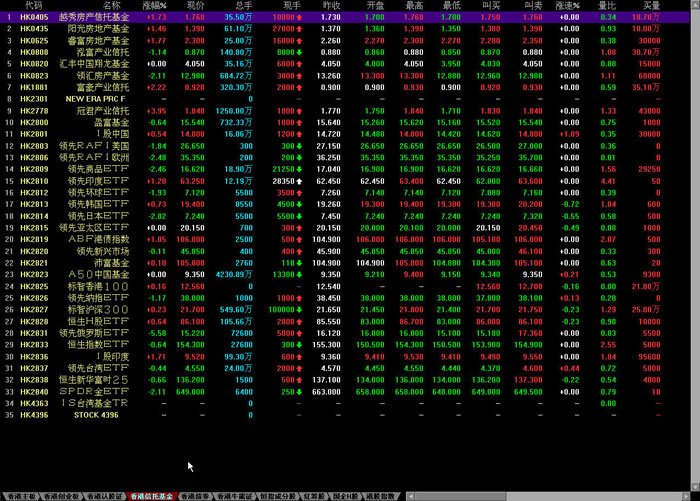Click the green down arrow in HK2823 row
700x501 pixels.
tap(301, 273)
